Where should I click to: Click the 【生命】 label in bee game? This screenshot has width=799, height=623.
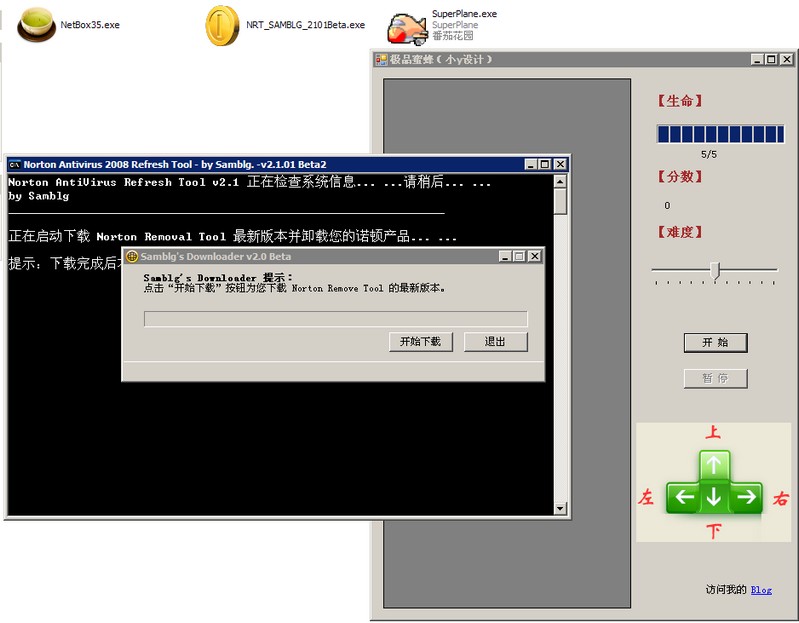[x=680, y=101]
